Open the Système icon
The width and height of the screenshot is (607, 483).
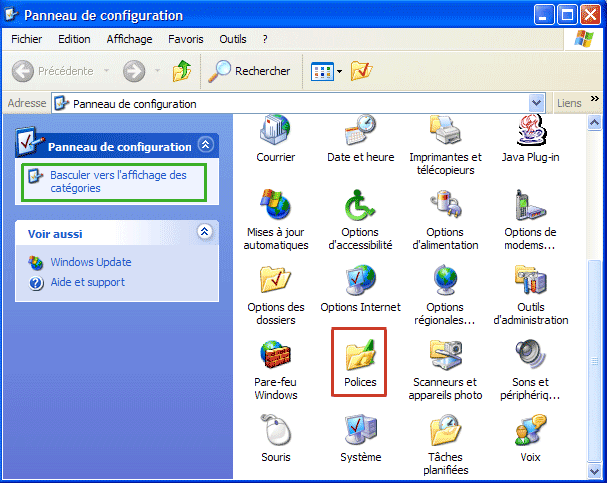pos(360,438)
